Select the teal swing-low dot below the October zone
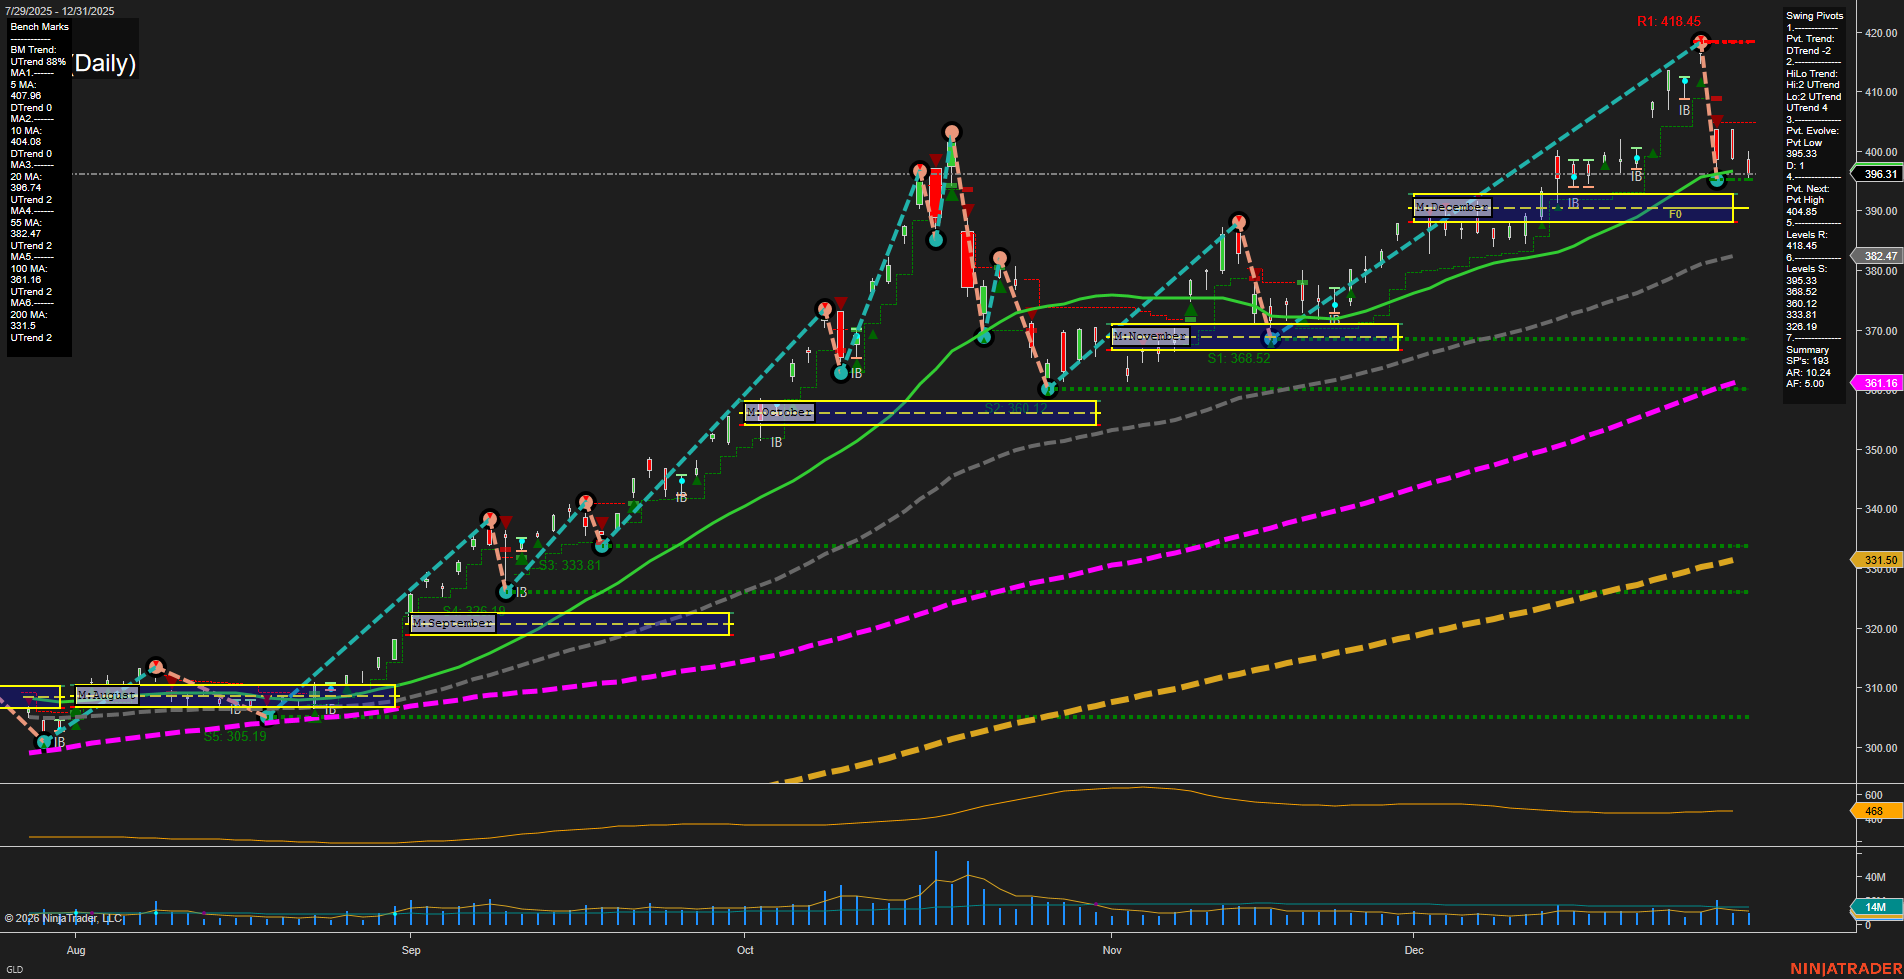Screen dimensions: 1904x979 [x=1048, y=391]
